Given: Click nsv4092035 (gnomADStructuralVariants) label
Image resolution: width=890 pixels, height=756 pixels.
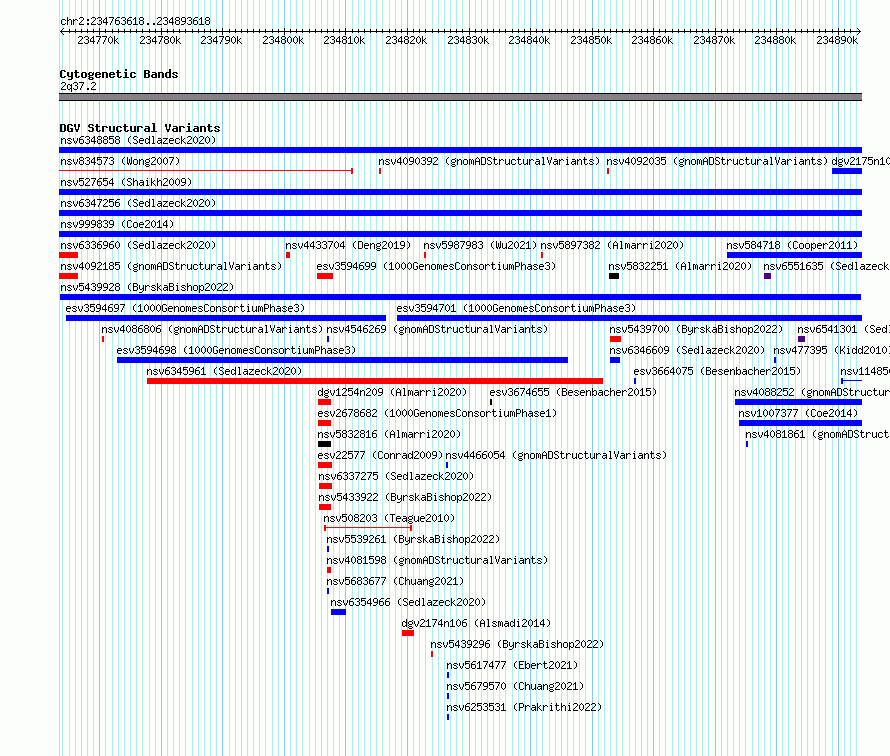Looking at the screenshot, I should [x=717, y=161].
